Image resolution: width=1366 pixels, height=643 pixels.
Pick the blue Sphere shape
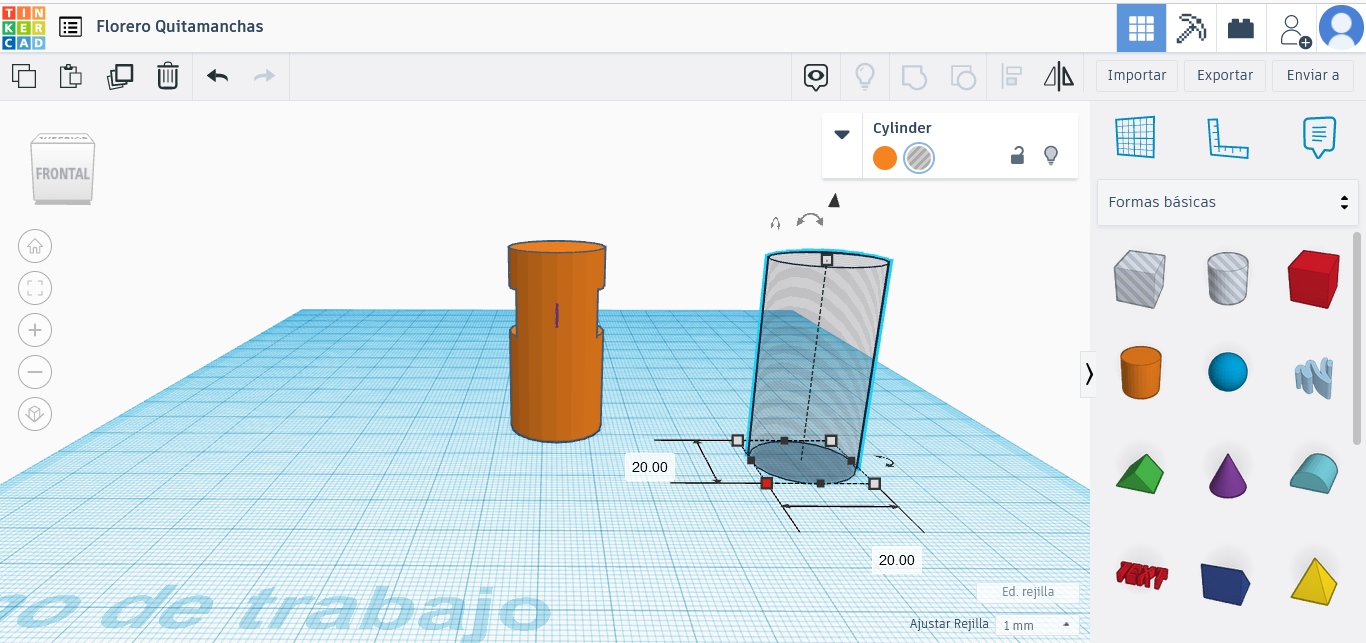pos(1228,372)
